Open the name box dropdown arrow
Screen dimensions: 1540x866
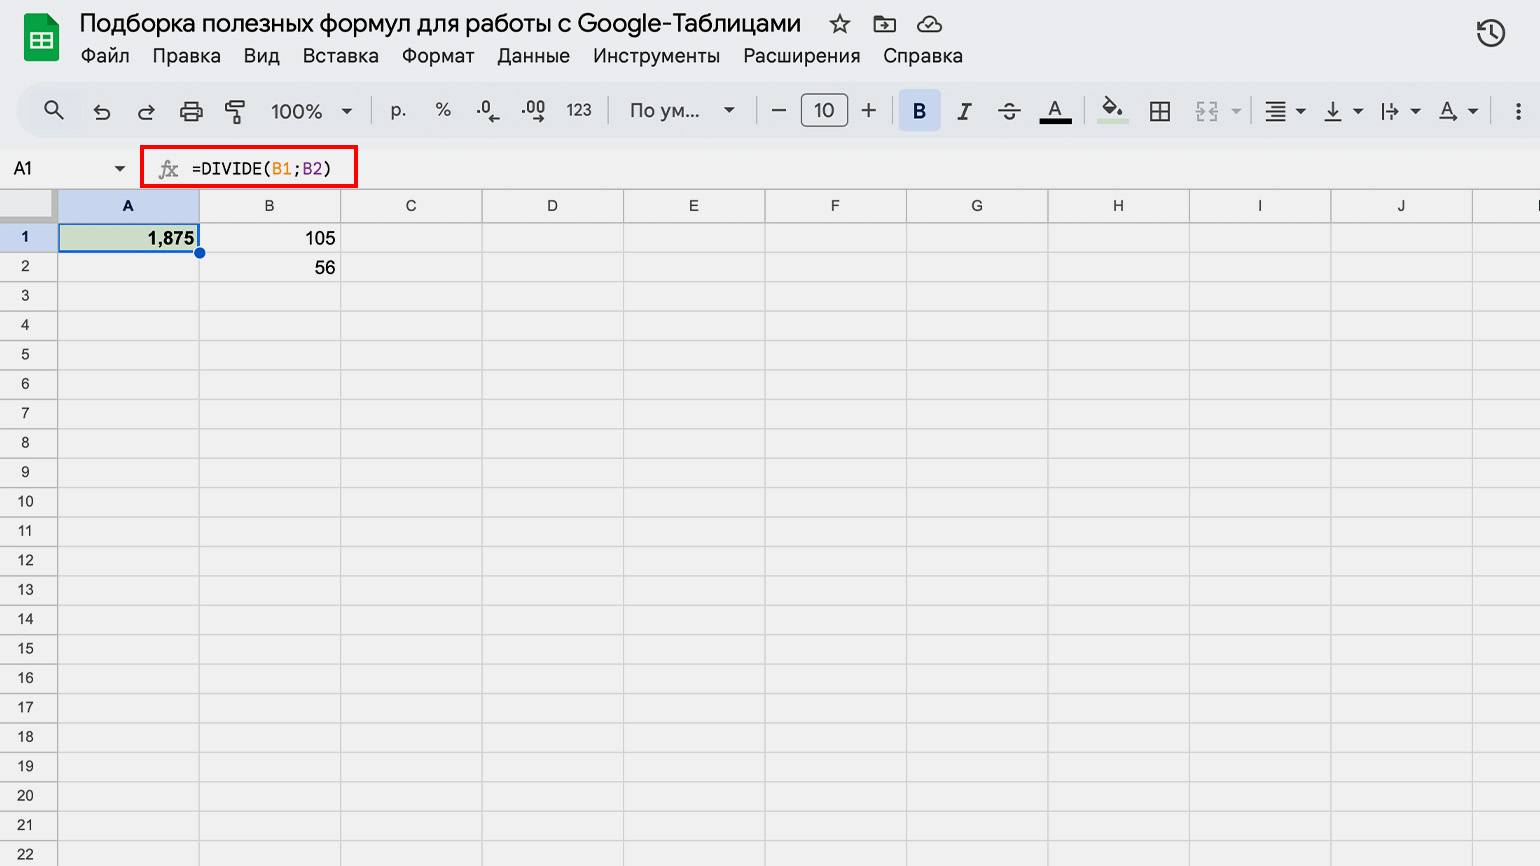120,169
